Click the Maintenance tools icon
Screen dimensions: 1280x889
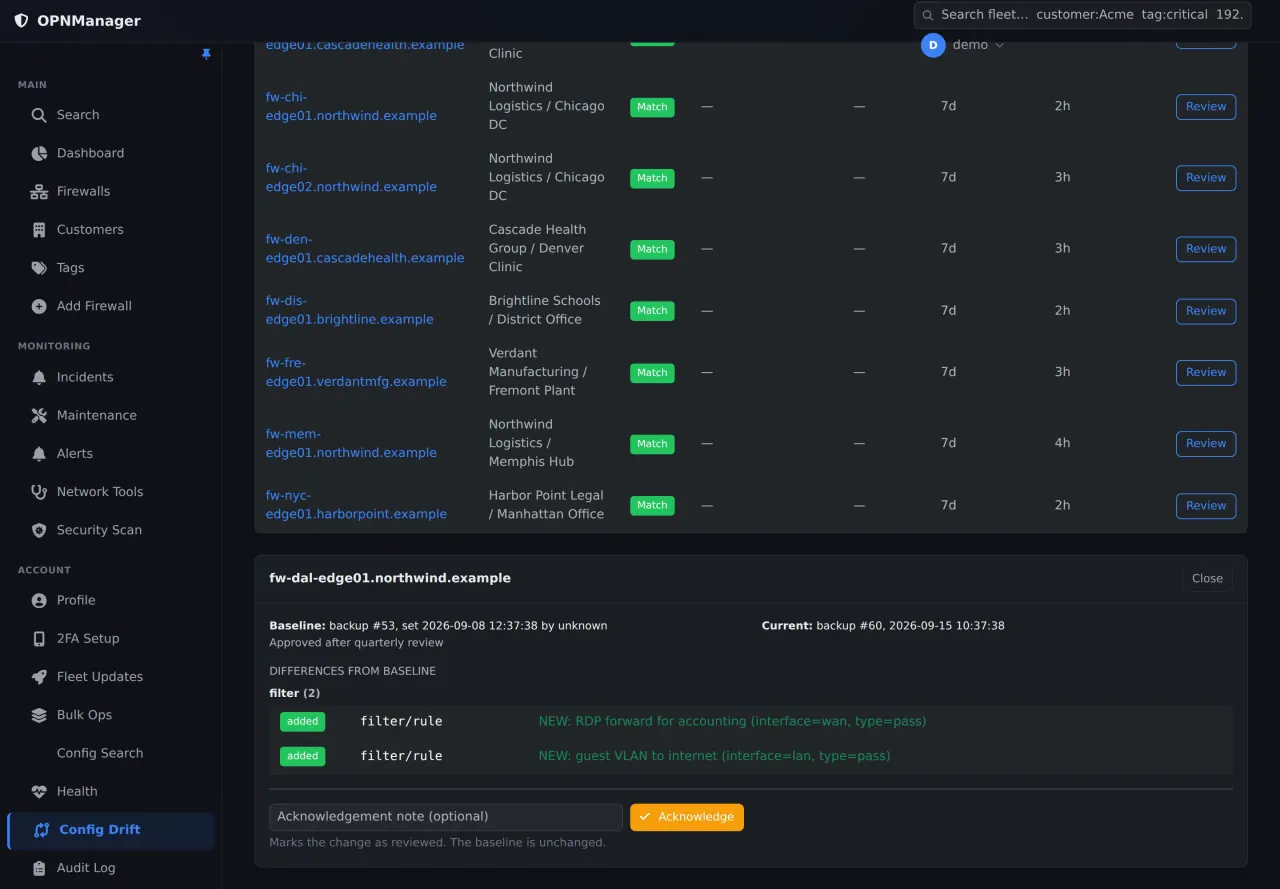click(x=39, y=415)
